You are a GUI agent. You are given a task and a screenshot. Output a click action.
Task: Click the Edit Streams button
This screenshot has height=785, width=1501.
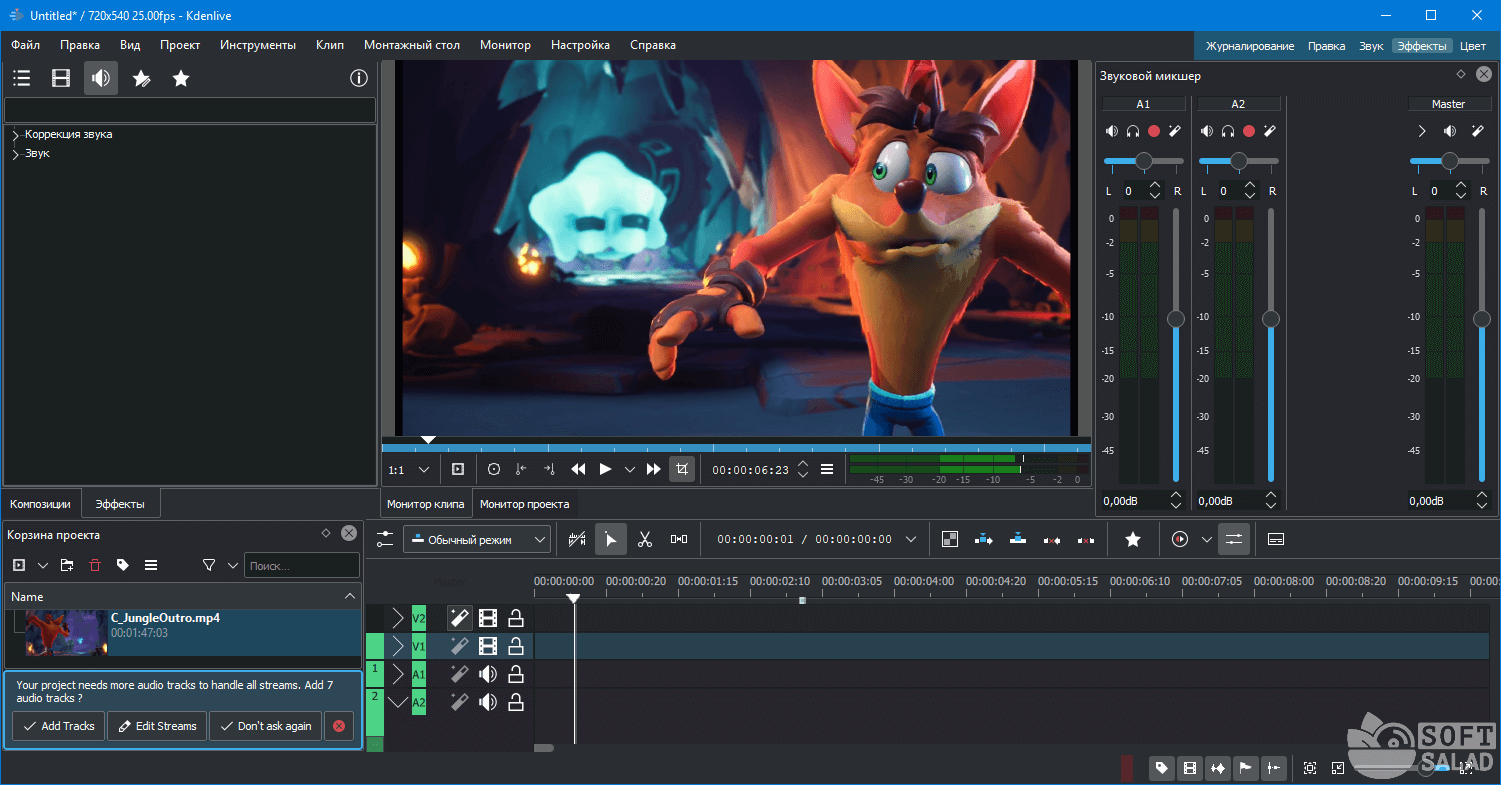[157, 726]
